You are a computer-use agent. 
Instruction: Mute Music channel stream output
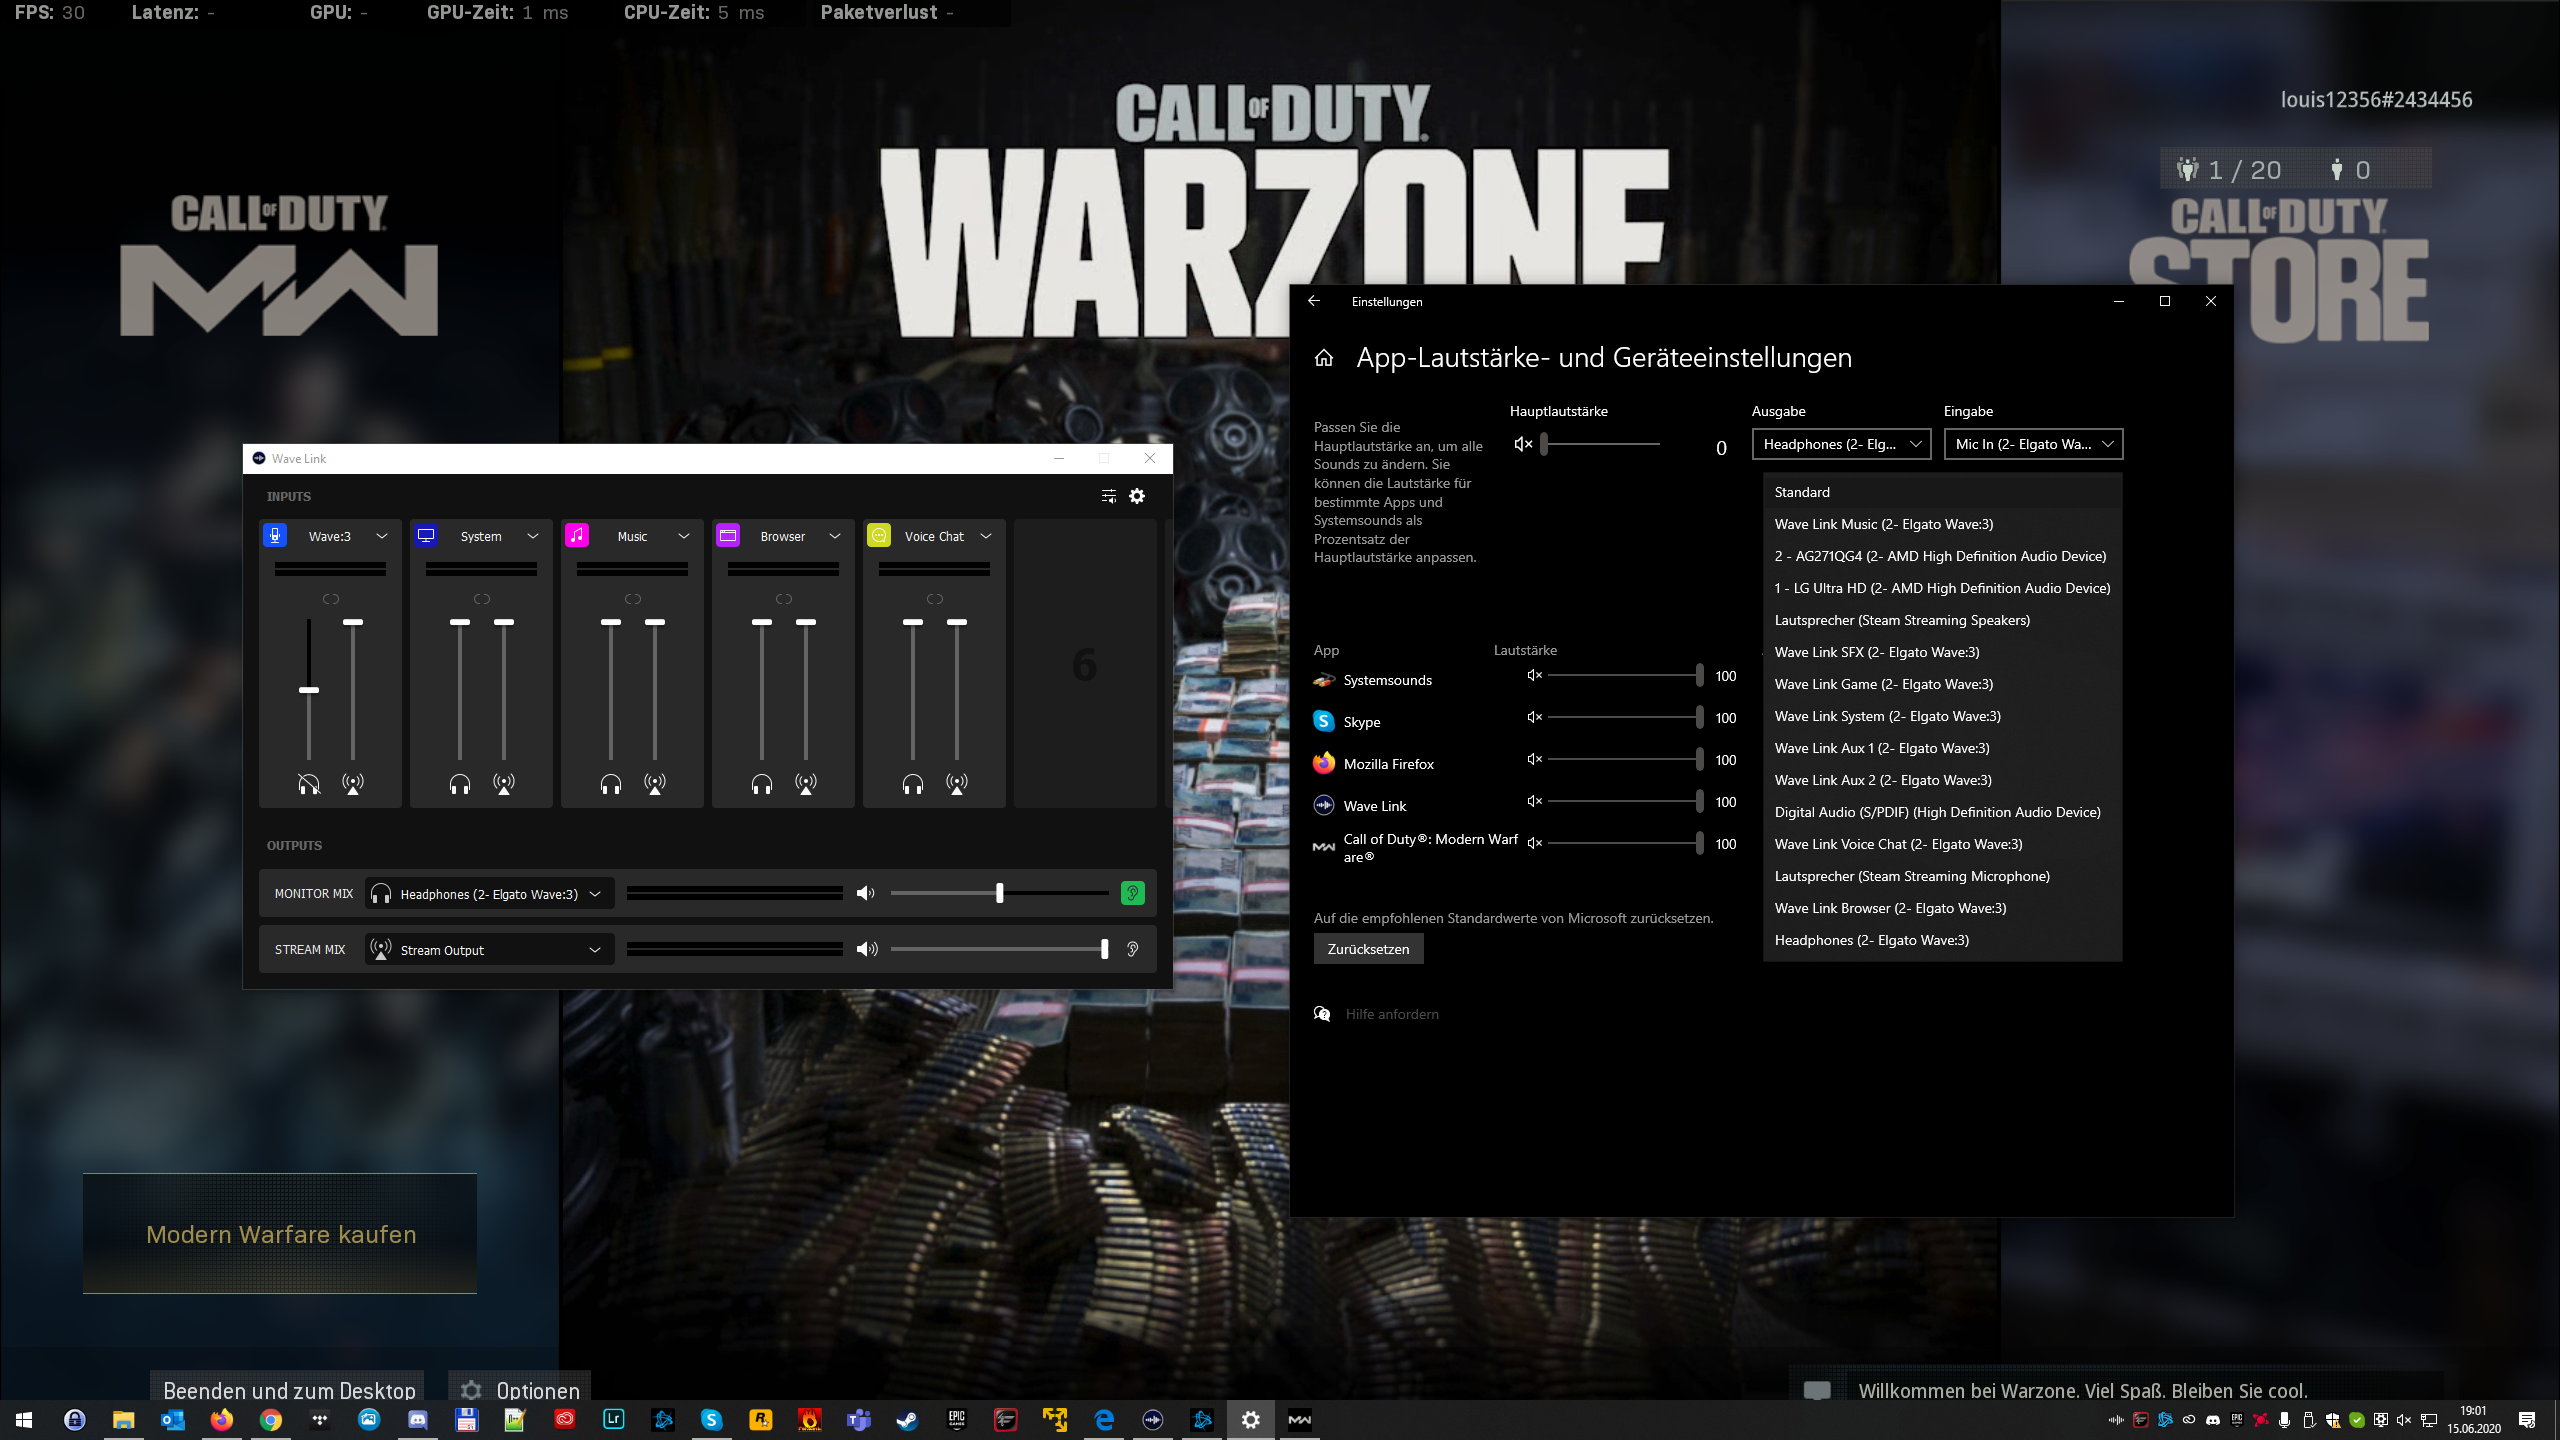(x=655, y=784)
